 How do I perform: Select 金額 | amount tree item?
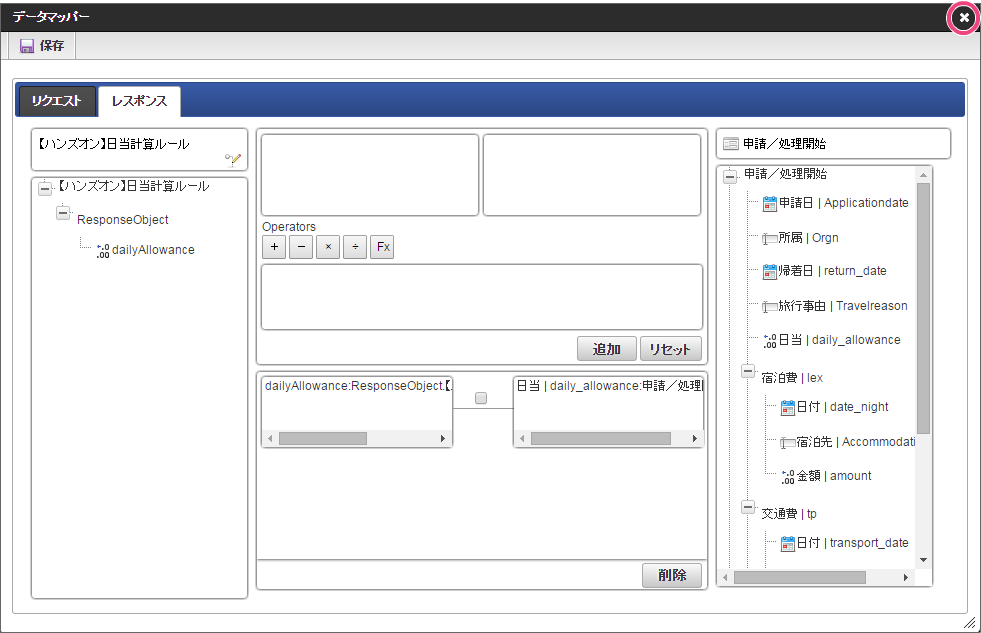834,475
